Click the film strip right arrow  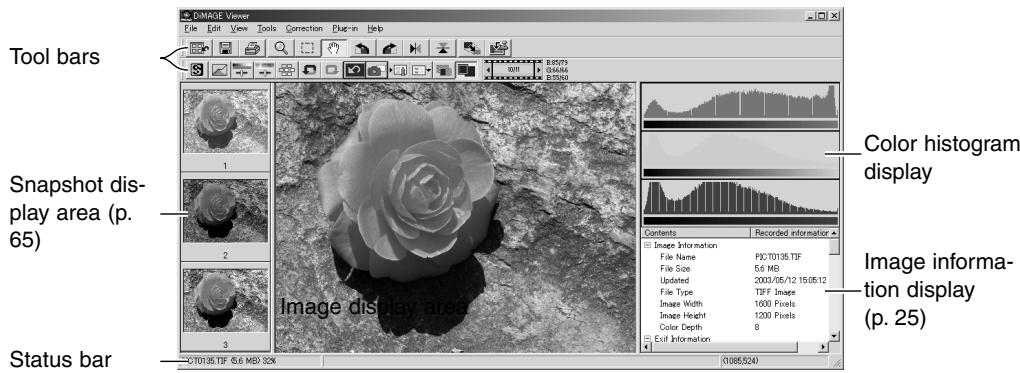coord(538,70)
